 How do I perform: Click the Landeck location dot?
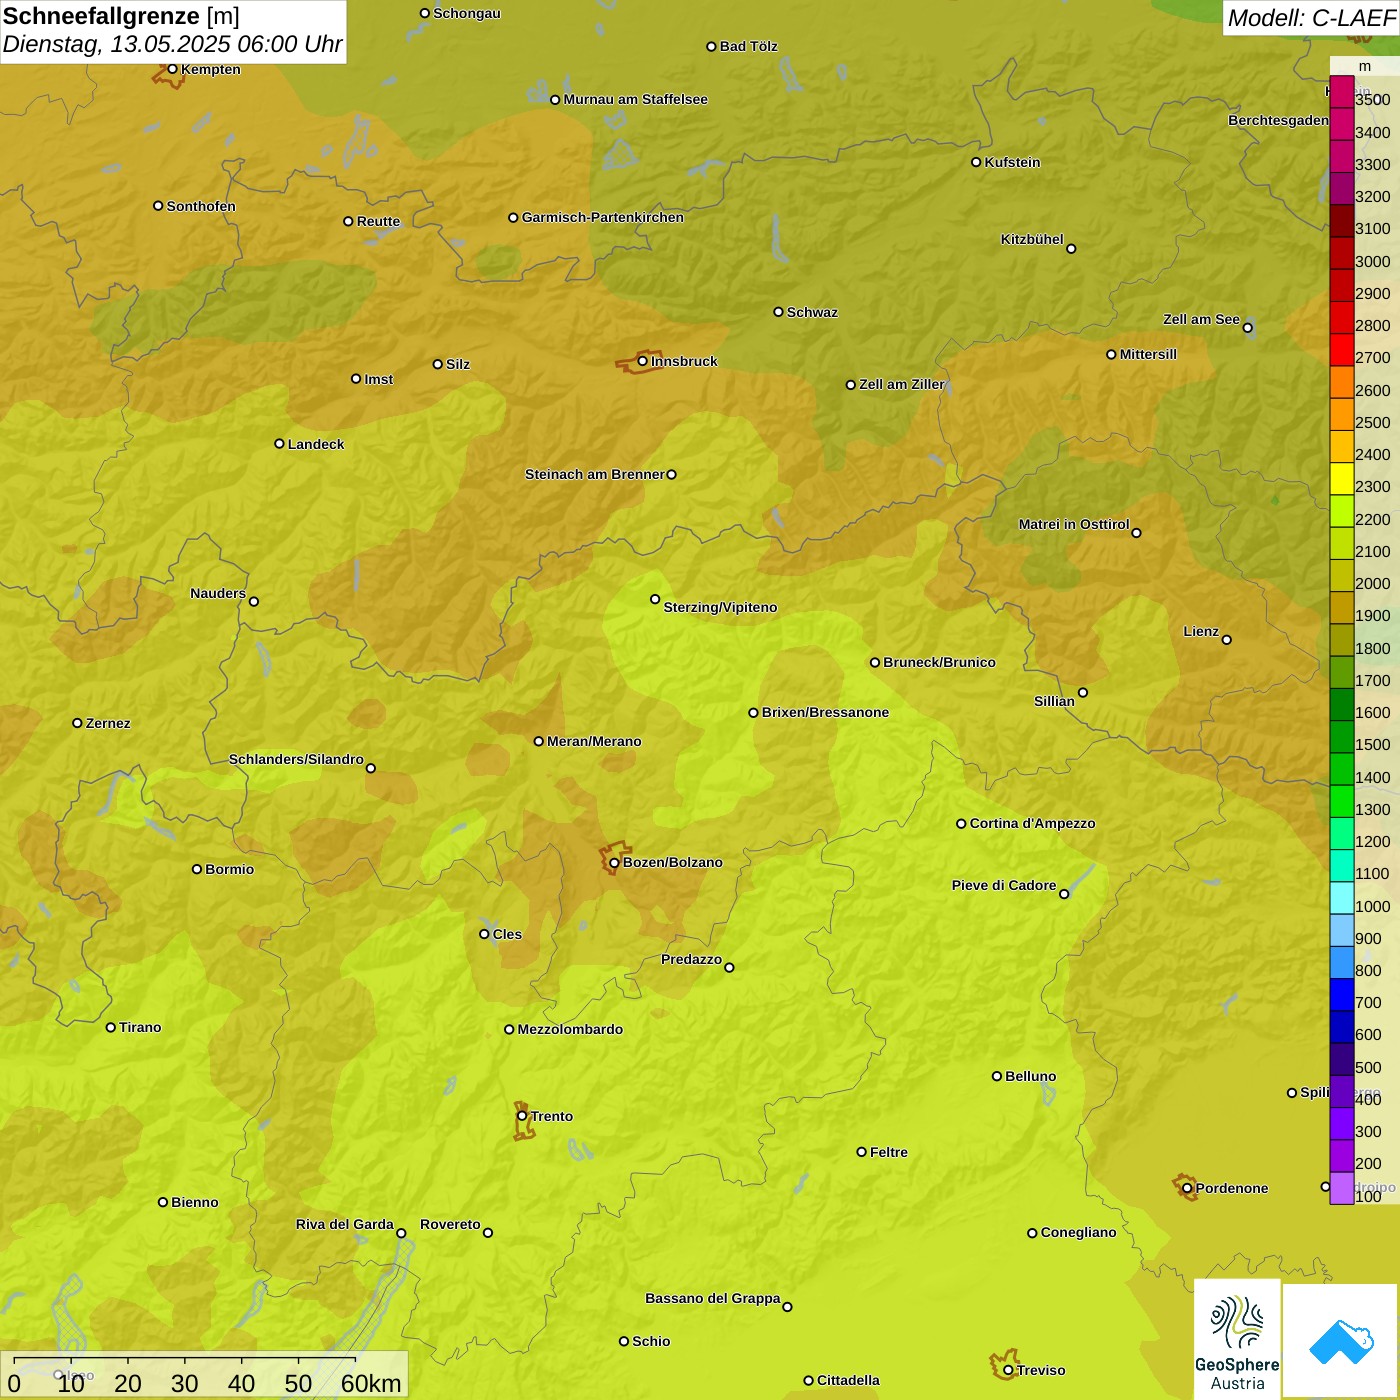pos(279,444)
